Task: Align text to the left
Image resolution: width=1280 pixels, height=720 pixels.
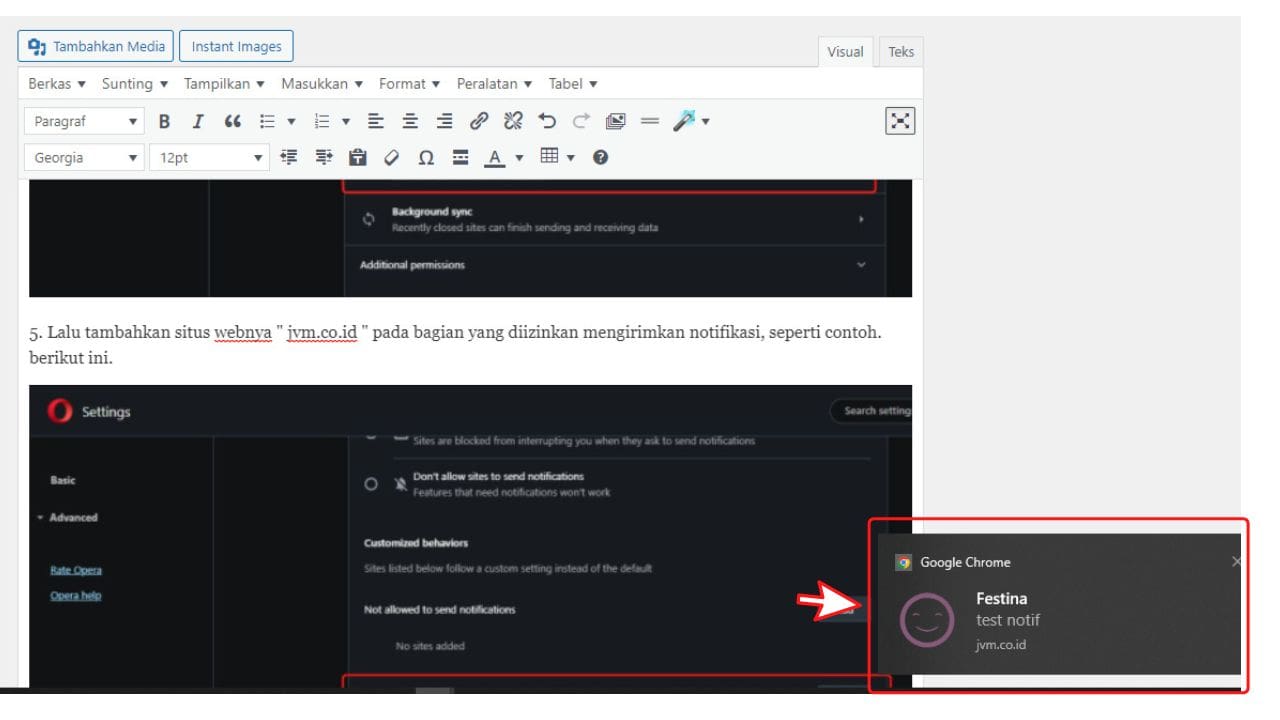Action: point(376,121)
